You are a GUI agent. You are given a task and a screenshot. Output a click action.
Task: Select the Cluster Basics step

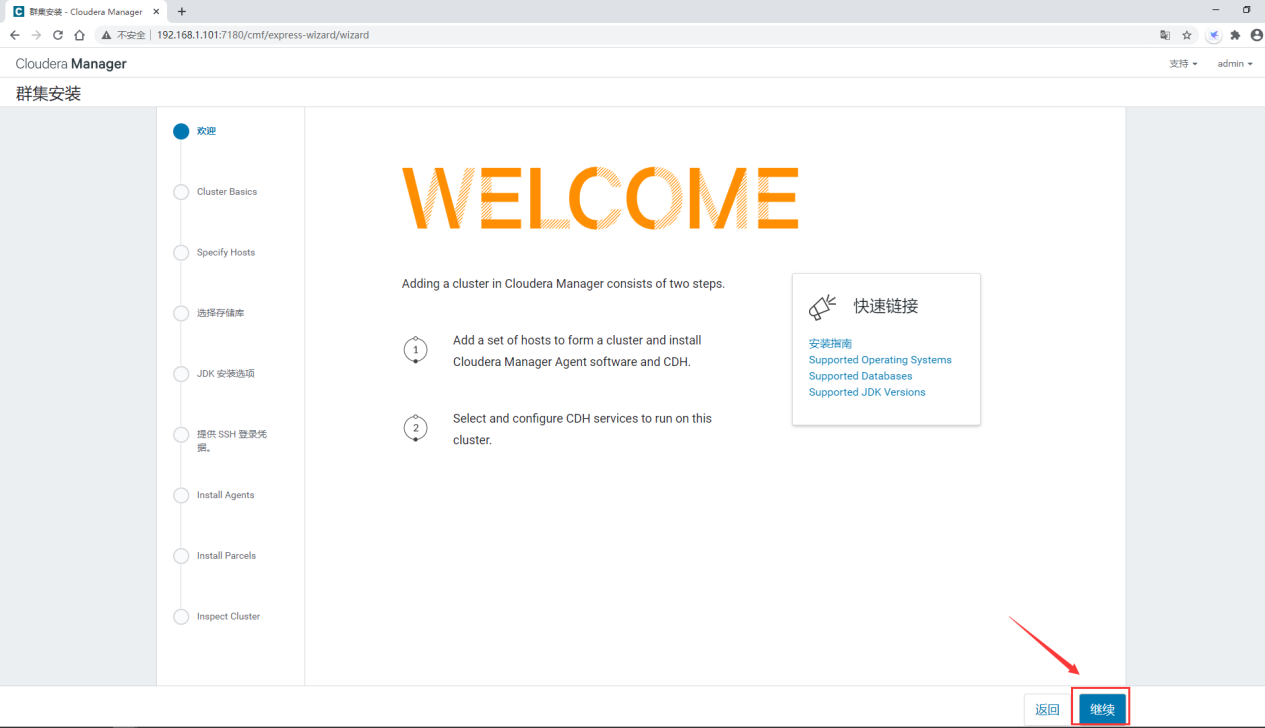(216, 192)
